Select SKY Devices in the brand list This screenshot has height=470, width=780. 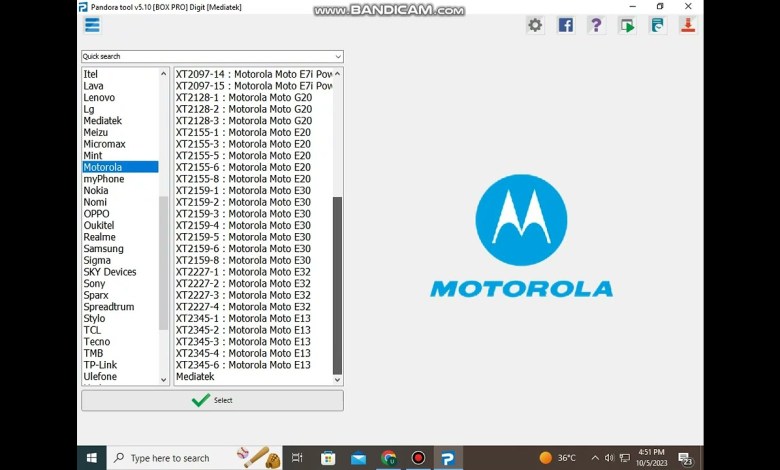point(109,272)
